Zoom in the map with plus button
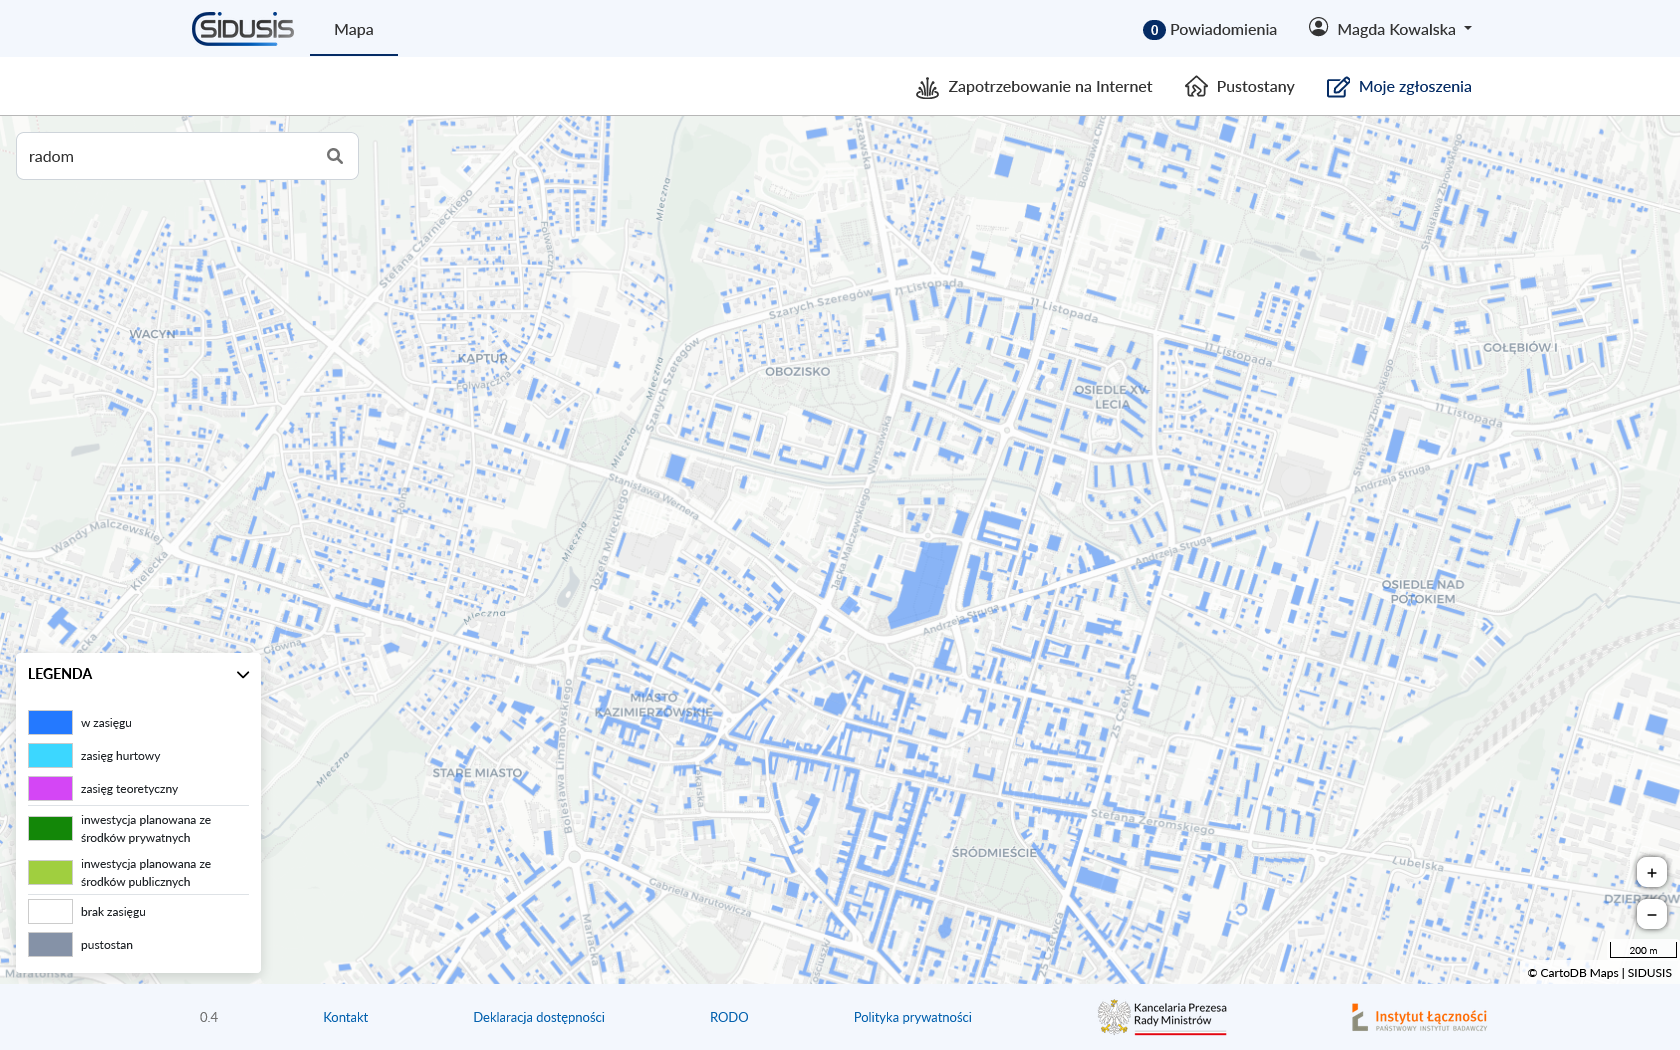 pyautogui.click(x=1651, y=873)
